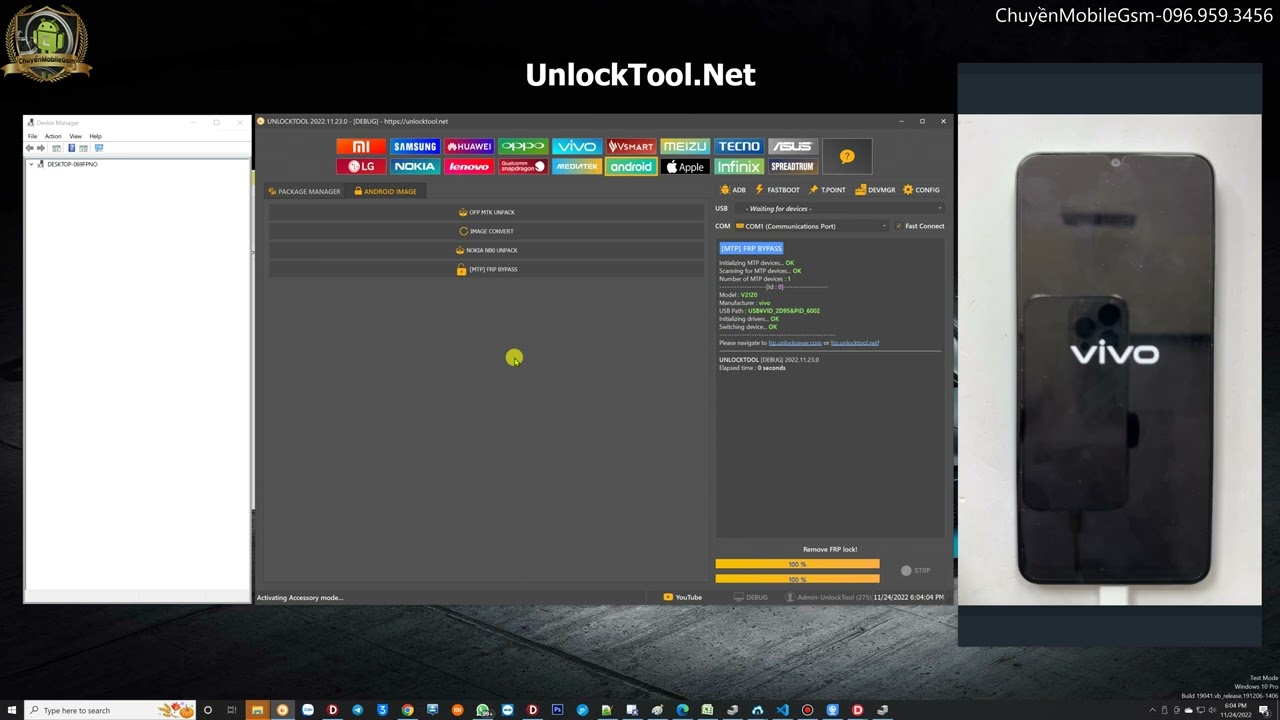Image resolution: width=1280 pixels, height=720 pixels.
Task: Collapse the DESKTOP-069FPNO tree node
Action: tap(31, 164)
